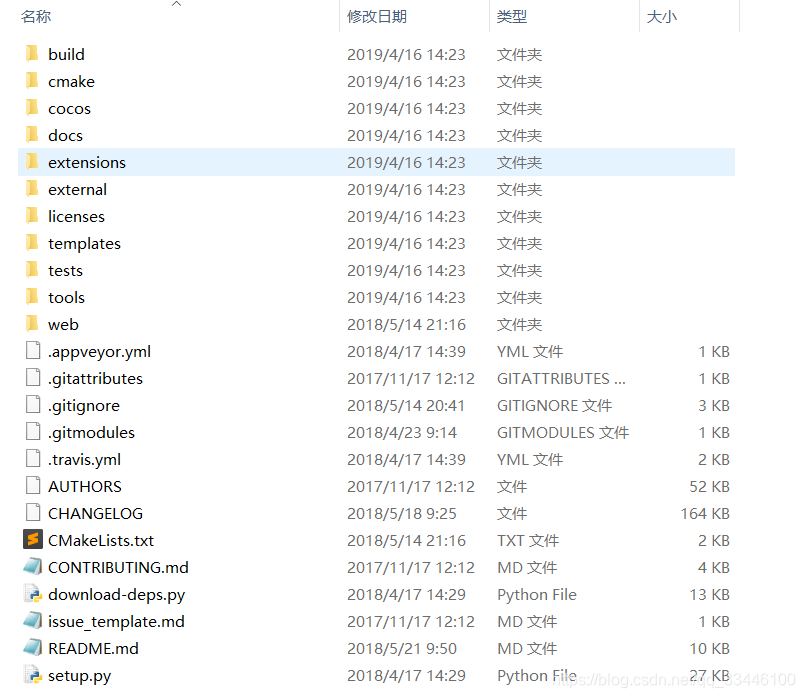Click the CONTRIBUTING.md file icon
805x698 pixels.
pos(33,567)
